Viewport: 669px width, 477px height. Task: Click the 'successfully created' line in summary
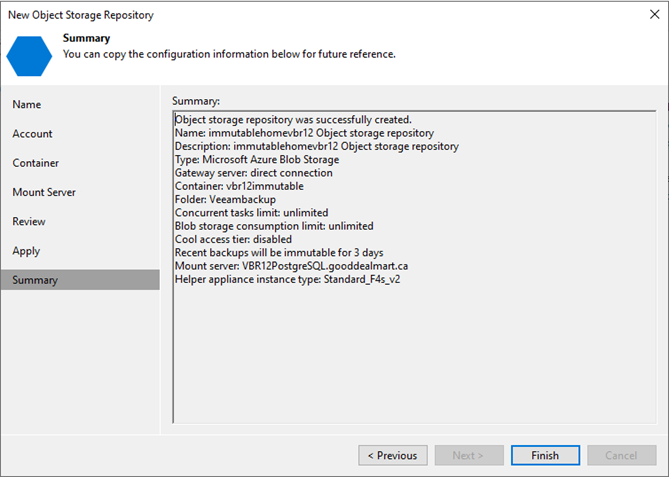click(x=294, y=119)
